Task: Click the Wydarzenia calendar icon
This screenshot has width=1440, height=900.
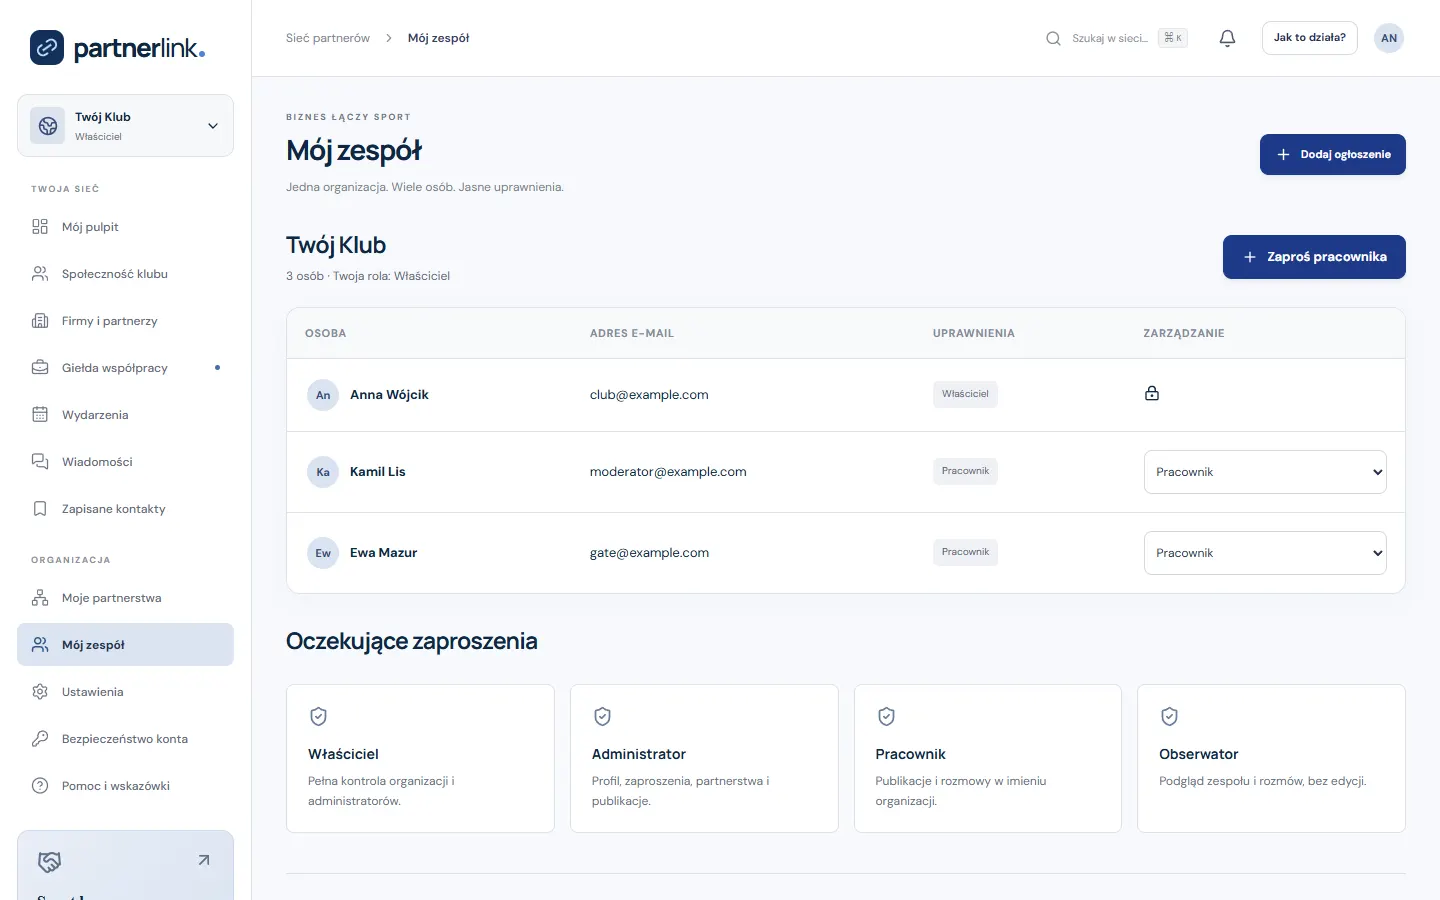Action: (x=40, y=415)
